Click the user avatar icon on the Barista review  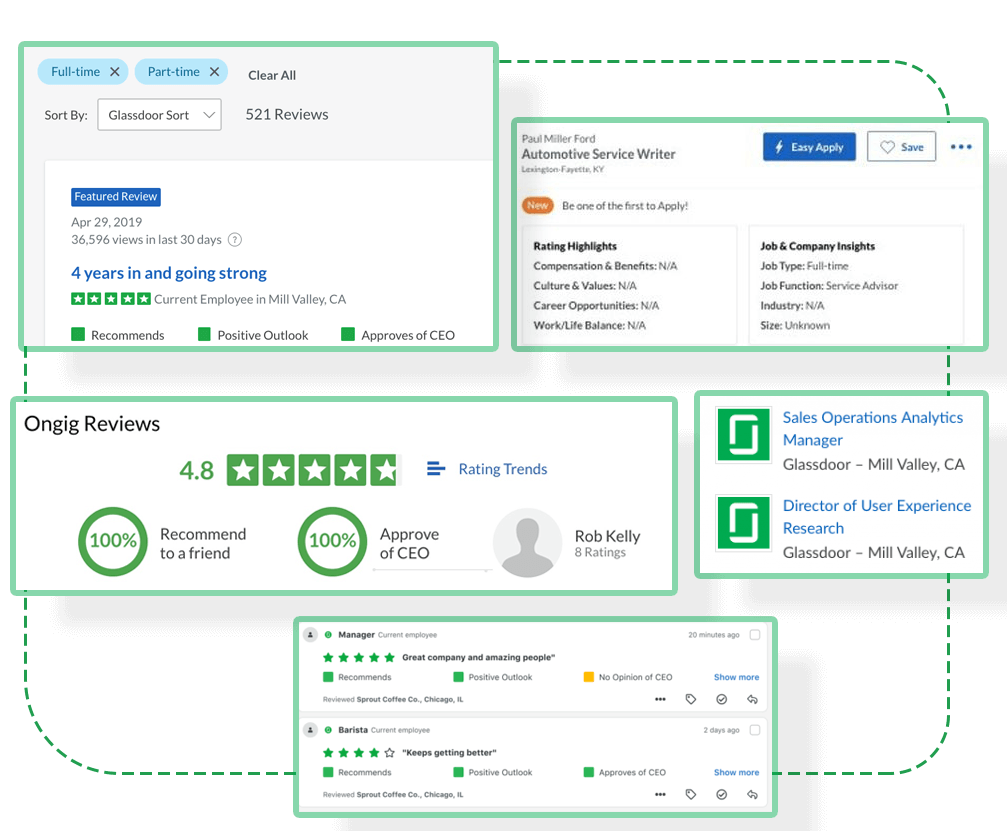click(310, 730)
